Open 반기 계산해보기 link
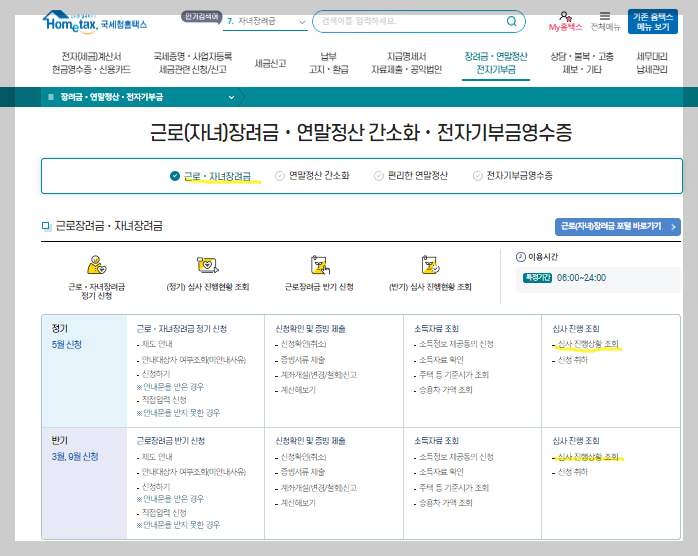The width and height of the screenshot is (698, 556). (298, 503)
